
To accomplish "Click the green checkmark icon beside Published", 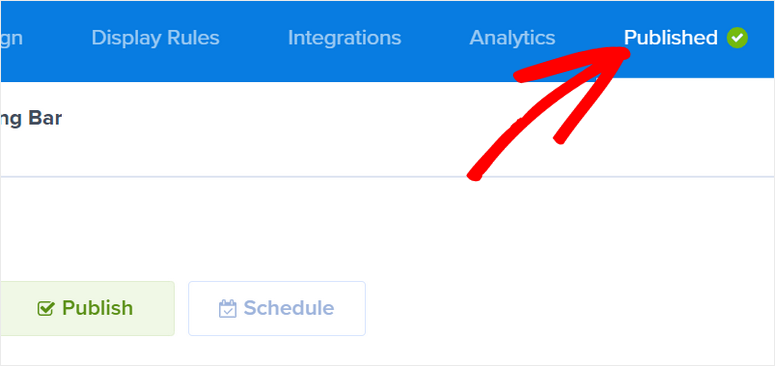I will pos(737,38).
